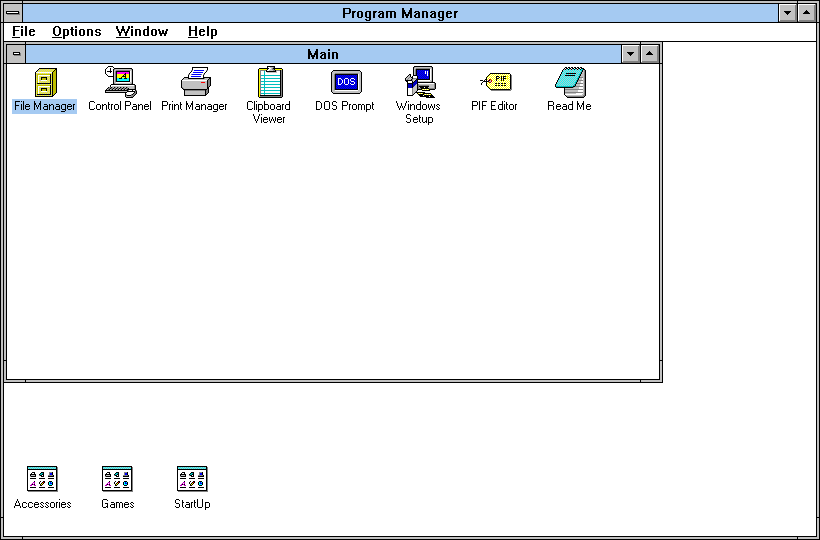Select the Read Me notepad icon
This screenshot has height=540, width=820.
pos(570,82)
